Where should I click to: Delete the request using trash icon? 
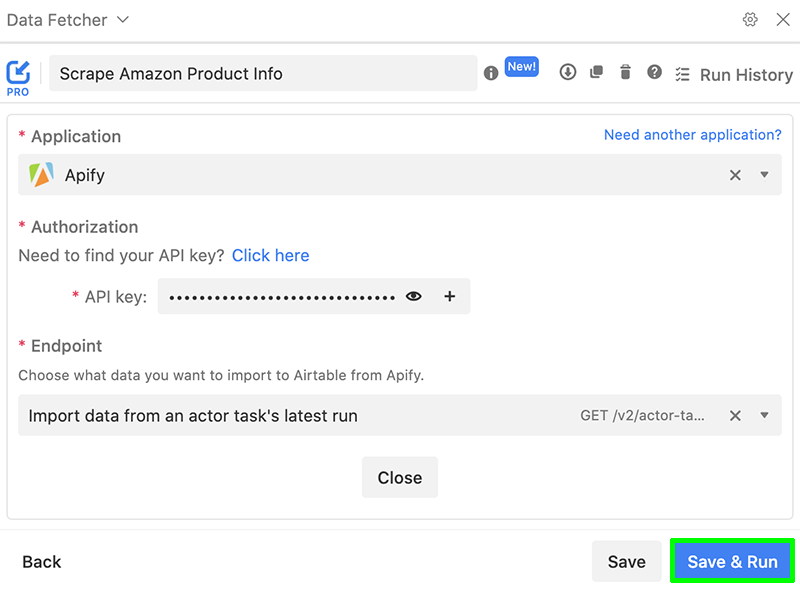626,72
